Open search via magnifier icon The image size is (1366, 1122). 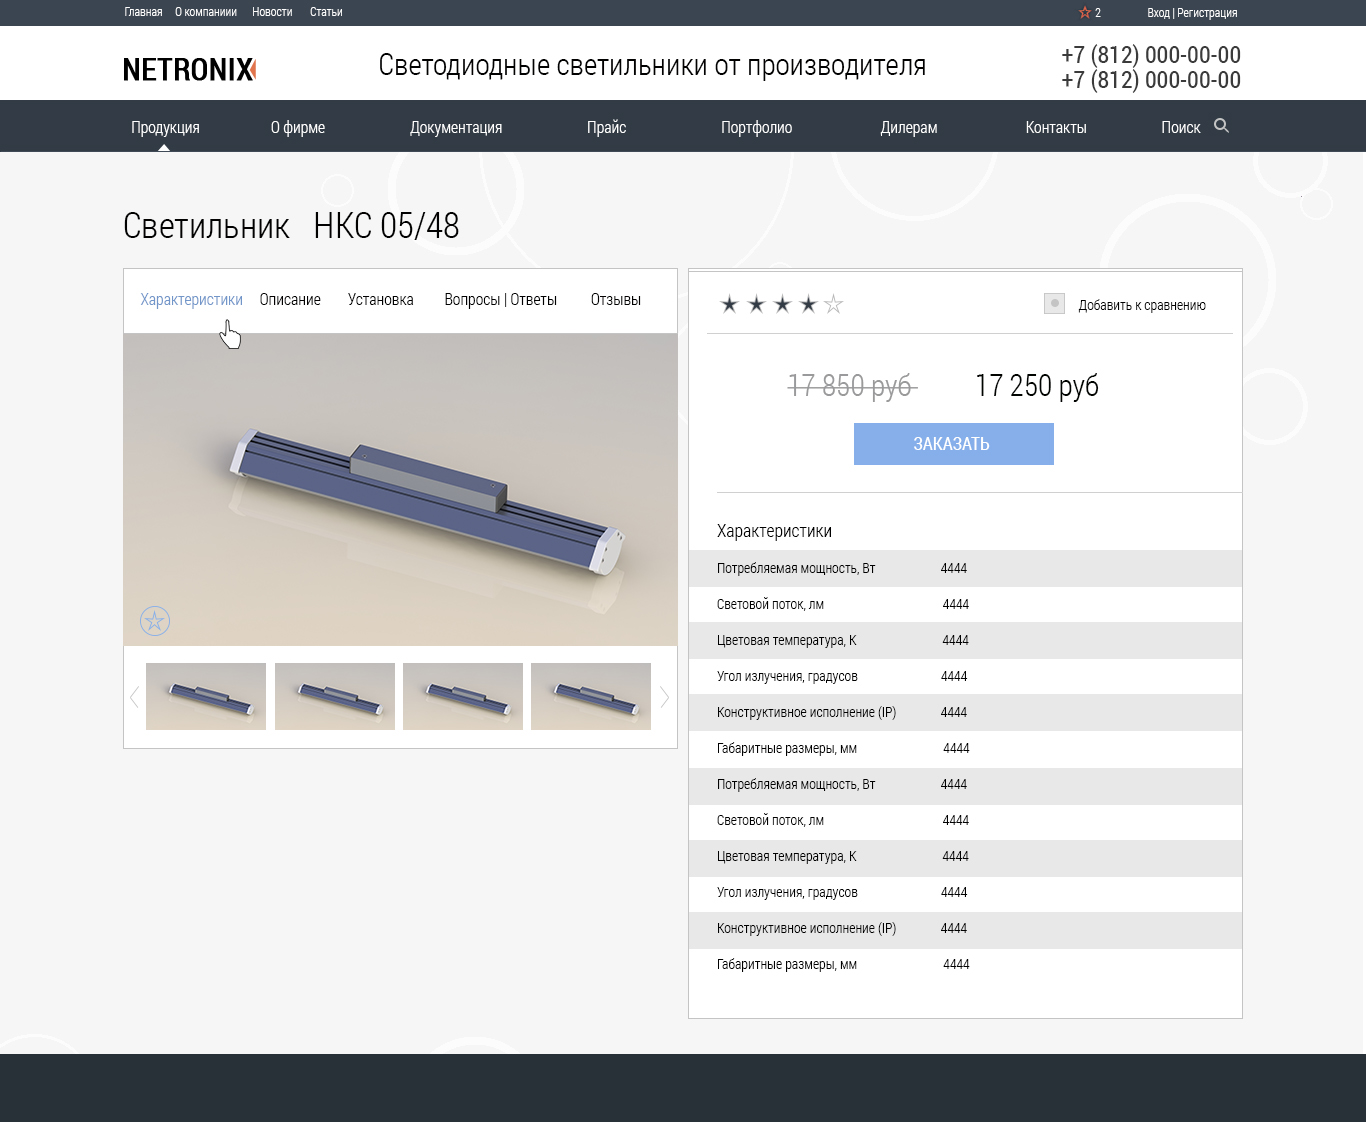point(1221,126)
